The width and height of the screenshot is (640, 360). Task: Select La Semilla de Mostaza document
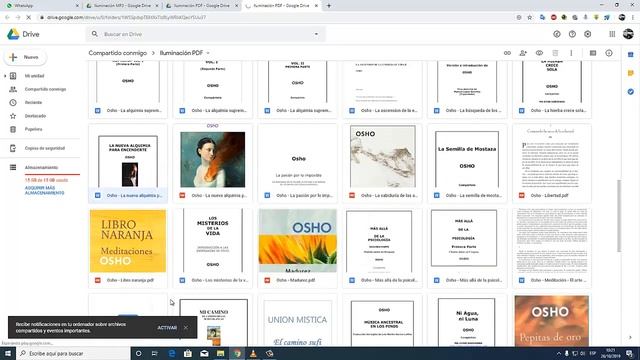467,163
